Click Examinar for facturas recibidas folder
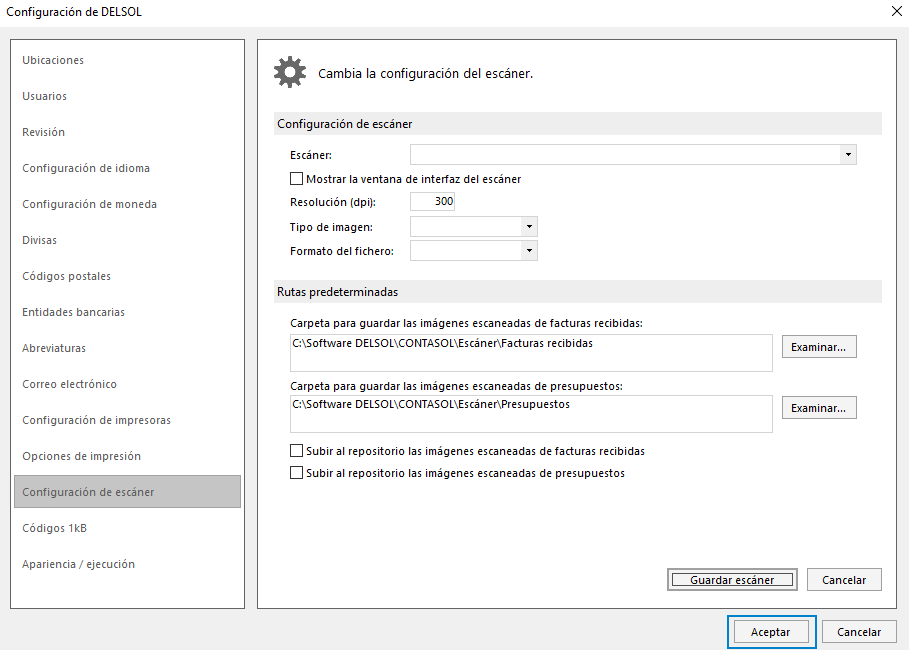The height and width of the screenshot is (650, 909). (x=819, y=347)
